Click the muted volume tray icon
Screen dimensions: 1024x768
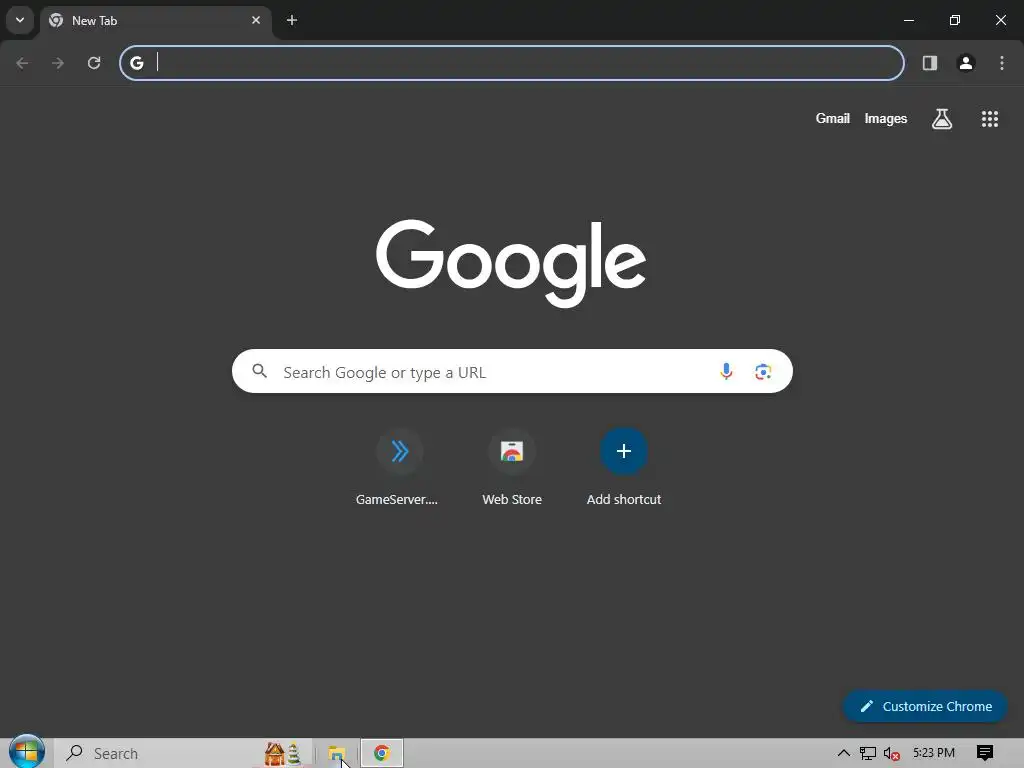coord(891,754)
